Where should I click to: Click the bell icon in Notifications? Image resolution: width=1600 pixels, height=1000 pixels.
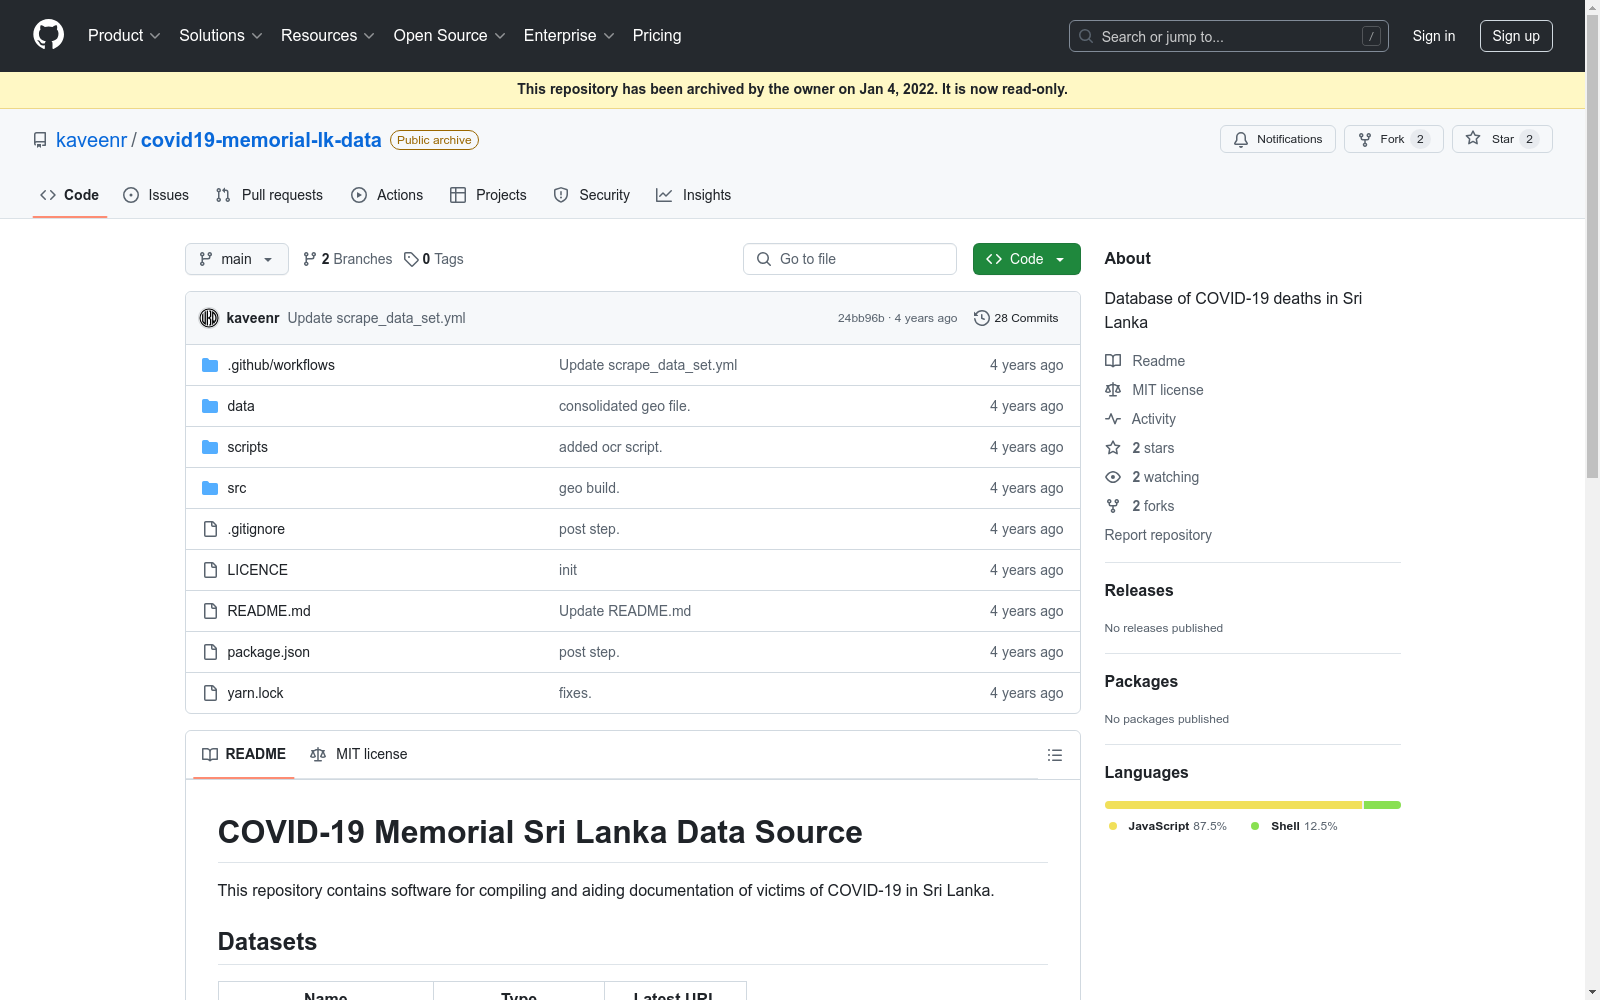(1241, 140)
